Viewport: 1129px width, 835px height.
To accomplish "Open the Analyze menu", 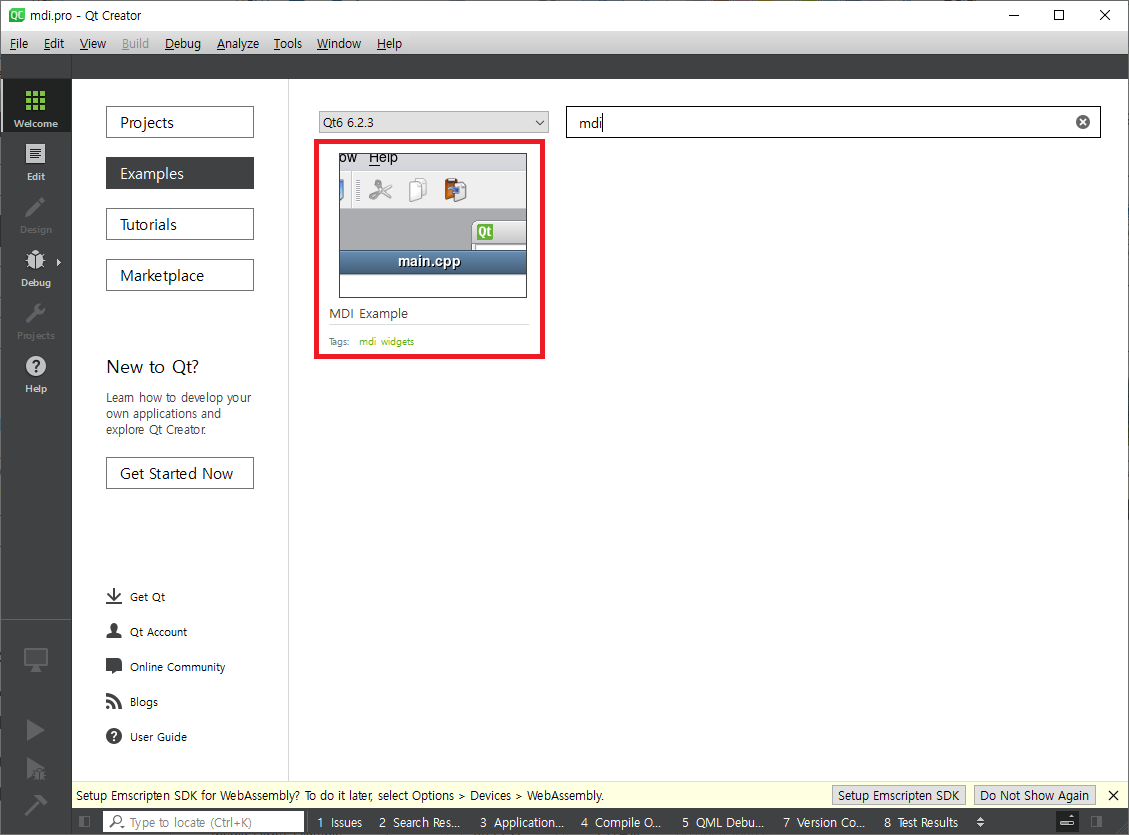I will 238,44.
